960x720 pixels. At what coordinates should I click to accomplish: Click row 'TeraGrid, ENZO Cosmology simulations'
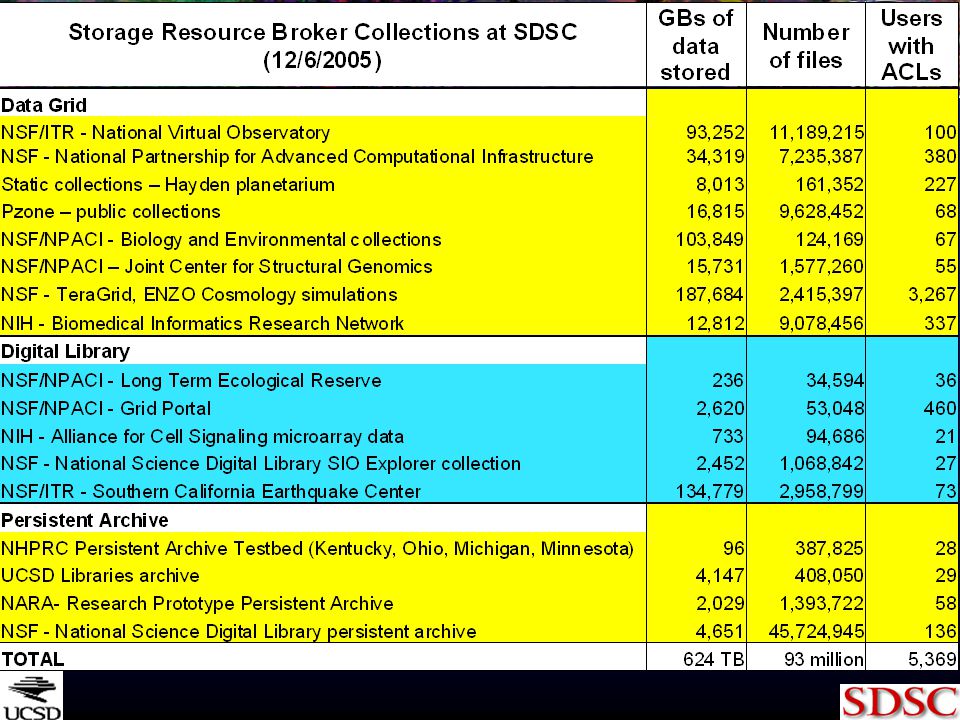(479, 295)
